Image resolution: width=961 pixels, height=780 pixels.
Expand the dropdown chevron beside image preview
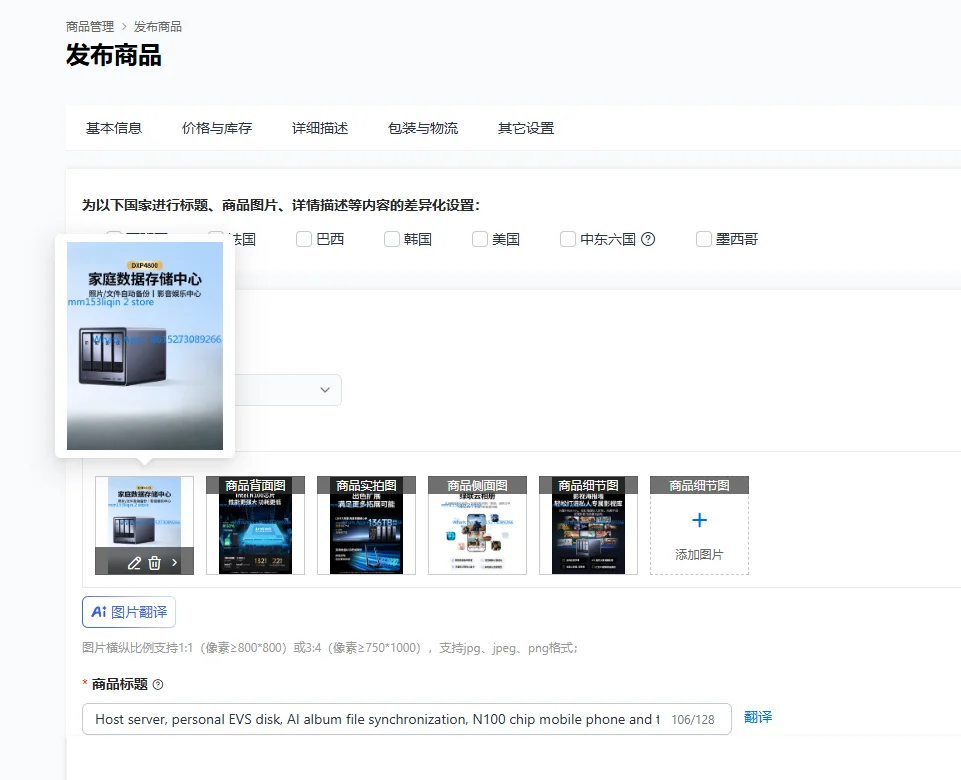pos(325,390)
